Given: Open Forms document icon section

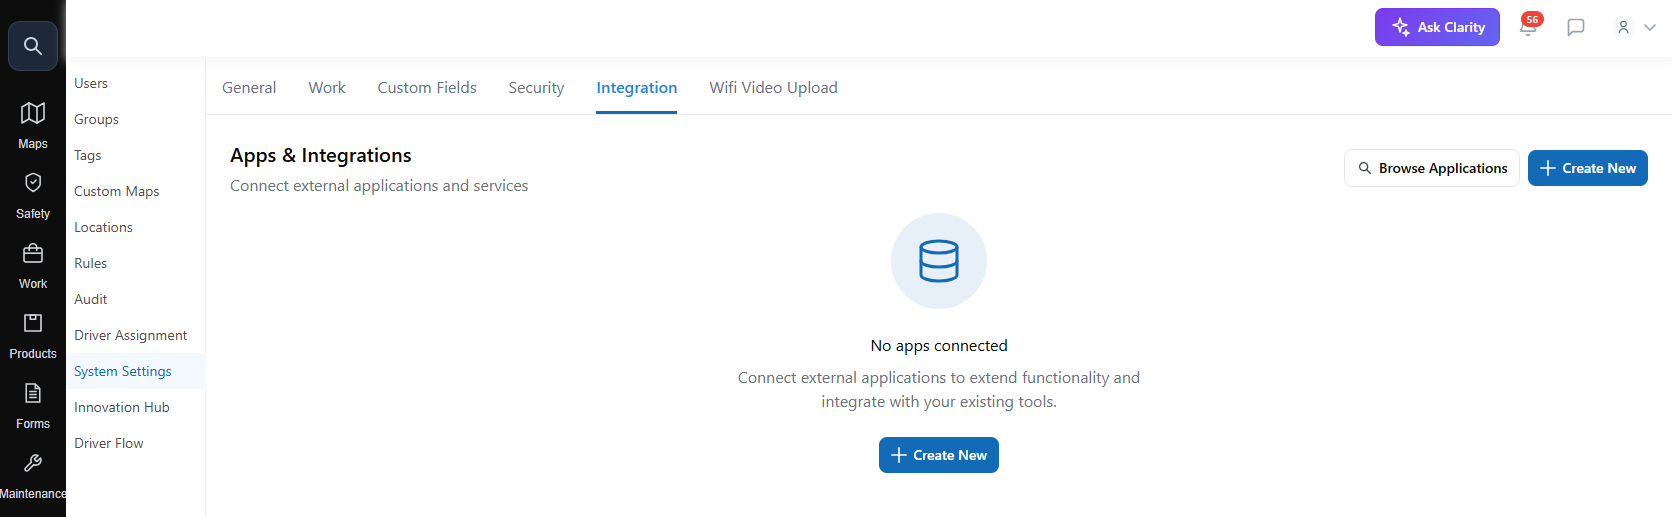Looking at the screenshot, I should pyautogui.click(x=33, y=405).
